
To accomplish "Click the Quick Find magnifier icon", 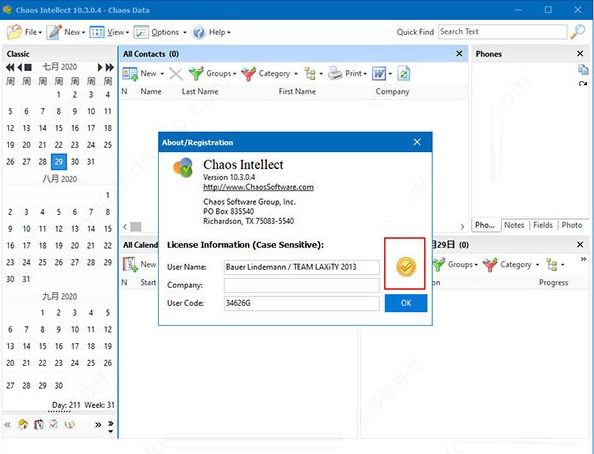I will (x=578, y=32).
